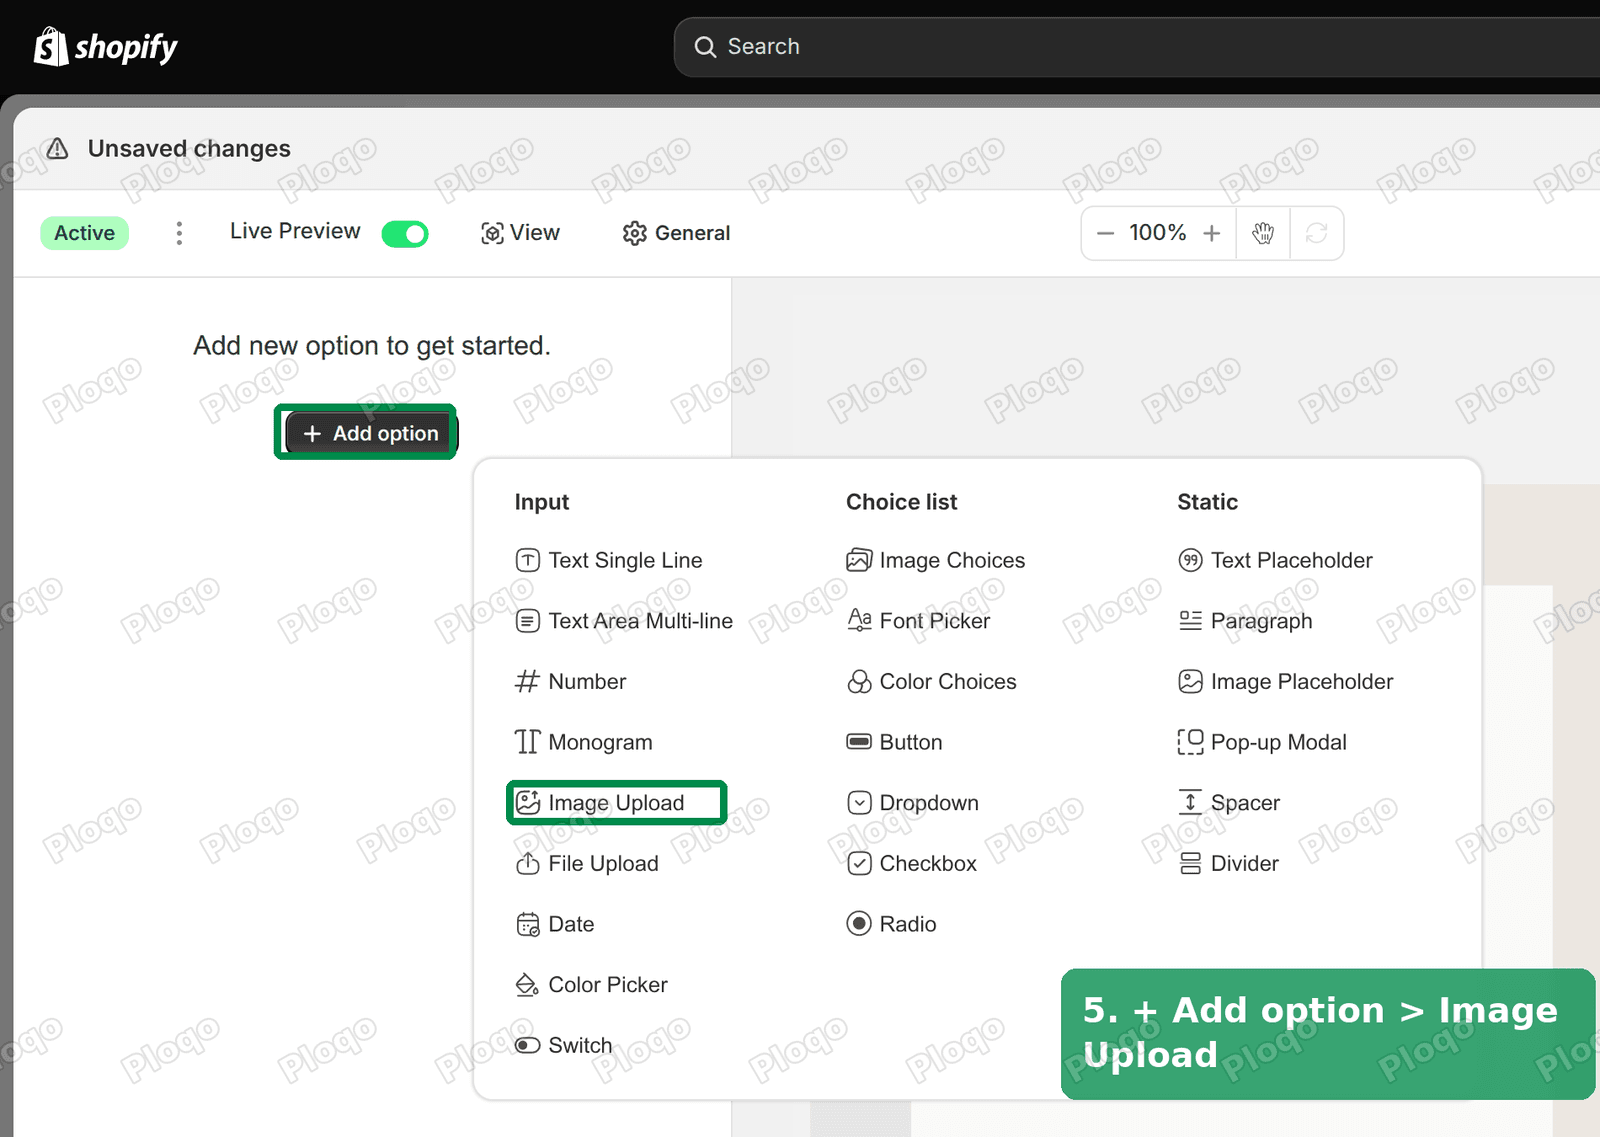The height and width of the screenshot is (1137, 1600).
Task: Select Image Placeholder option
Action: (1286, 682)
